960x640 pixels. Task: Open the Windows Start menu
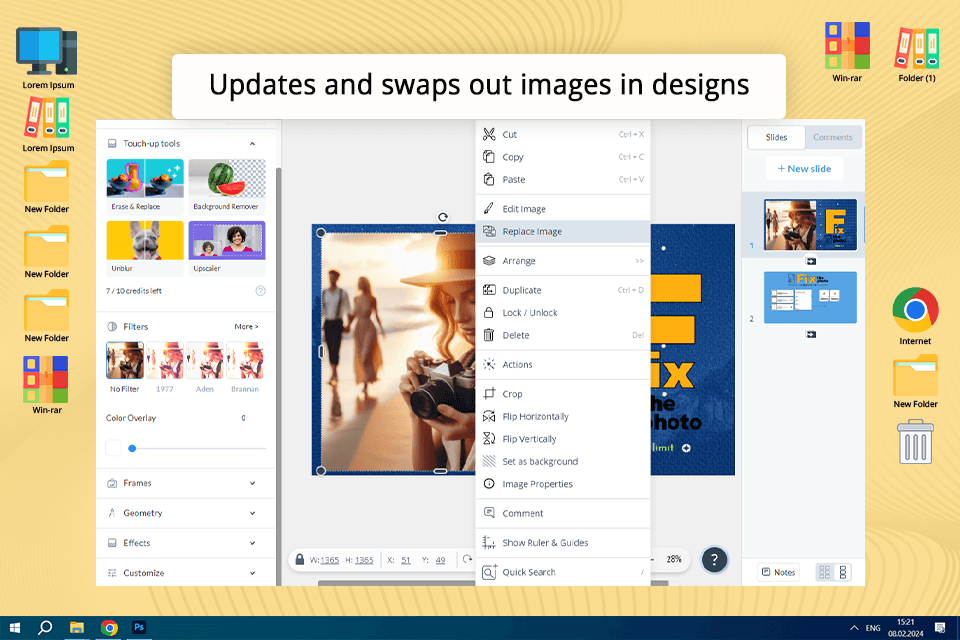(15, 628)
